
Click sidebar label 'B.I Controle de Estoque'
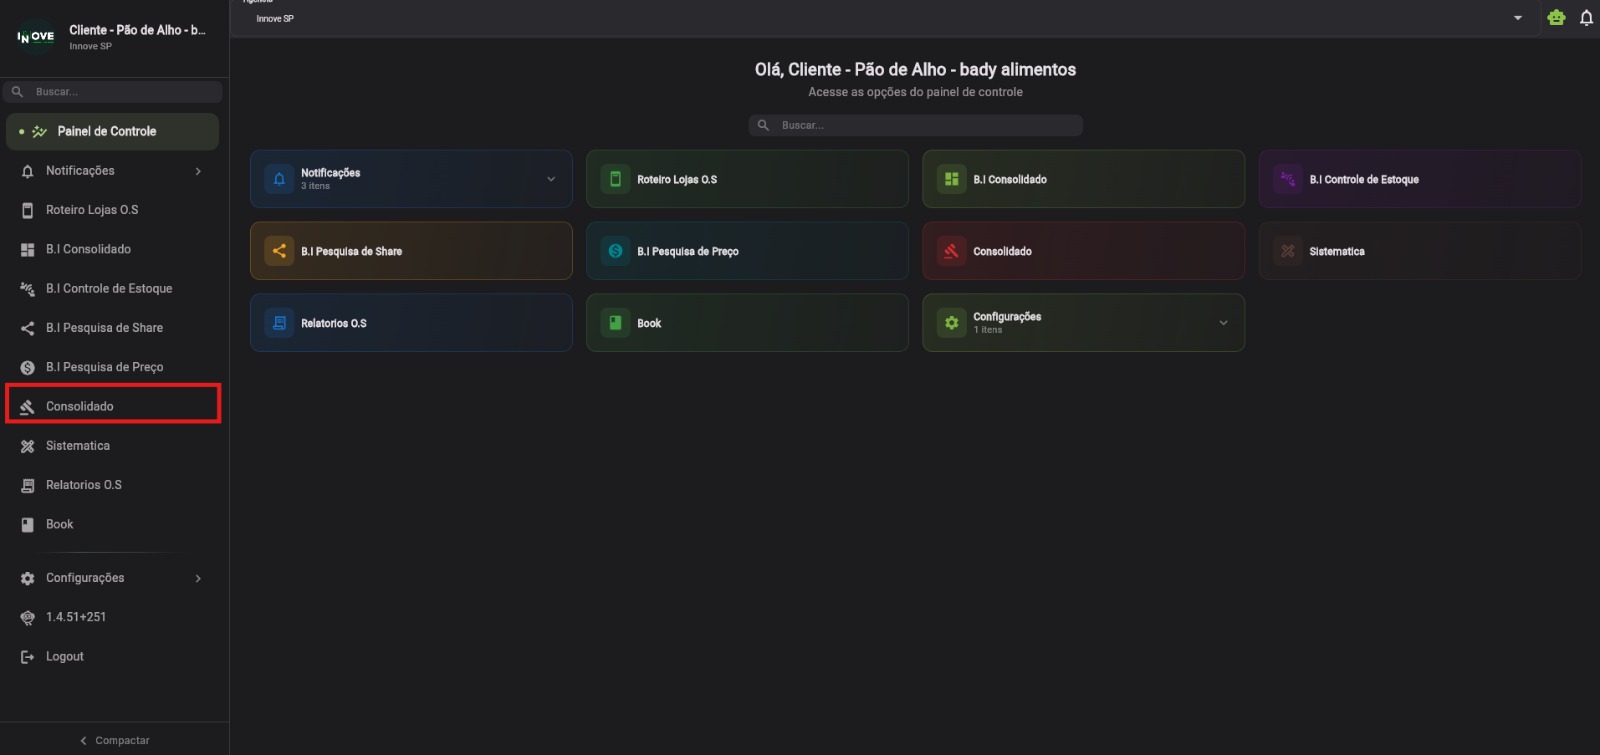(109, 289)
